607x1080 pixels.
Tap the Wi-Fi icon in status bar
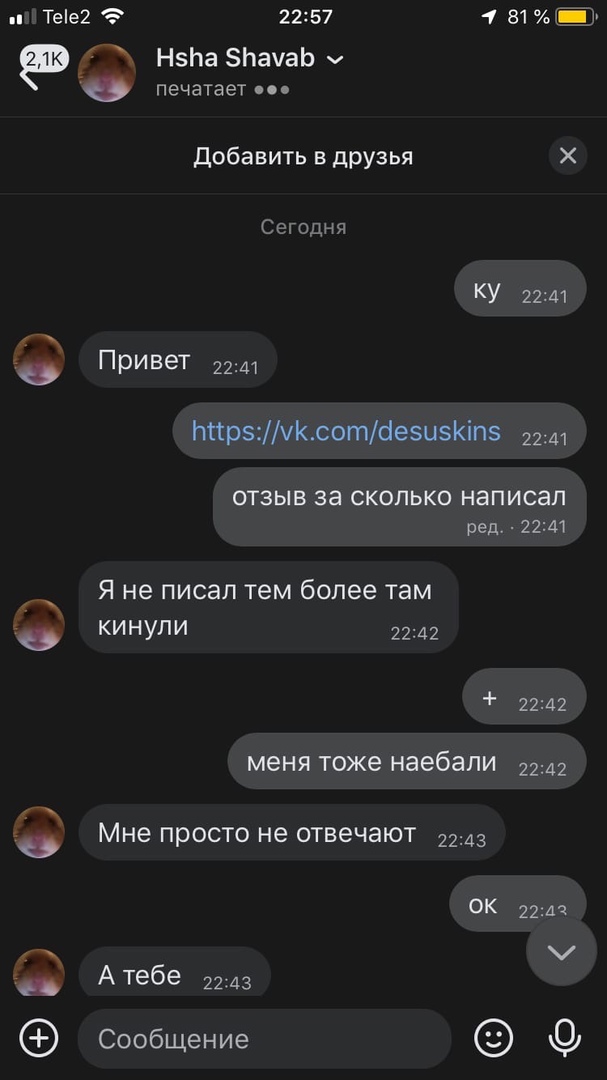112,17
